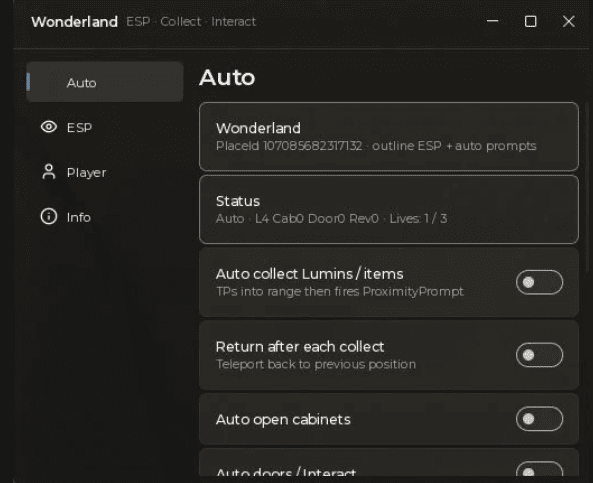Screen dimensions: 593x483
Task: Click the large 'Auto' page heading
Action: click(227, 78)
